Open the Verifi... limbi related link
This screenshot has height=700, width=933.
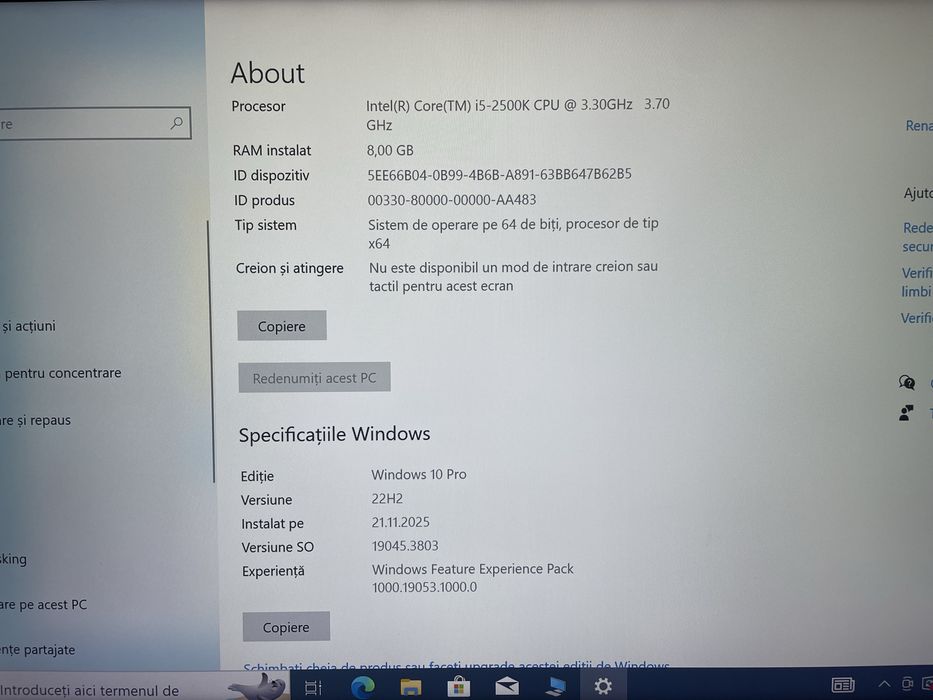(x=916, y=282)
